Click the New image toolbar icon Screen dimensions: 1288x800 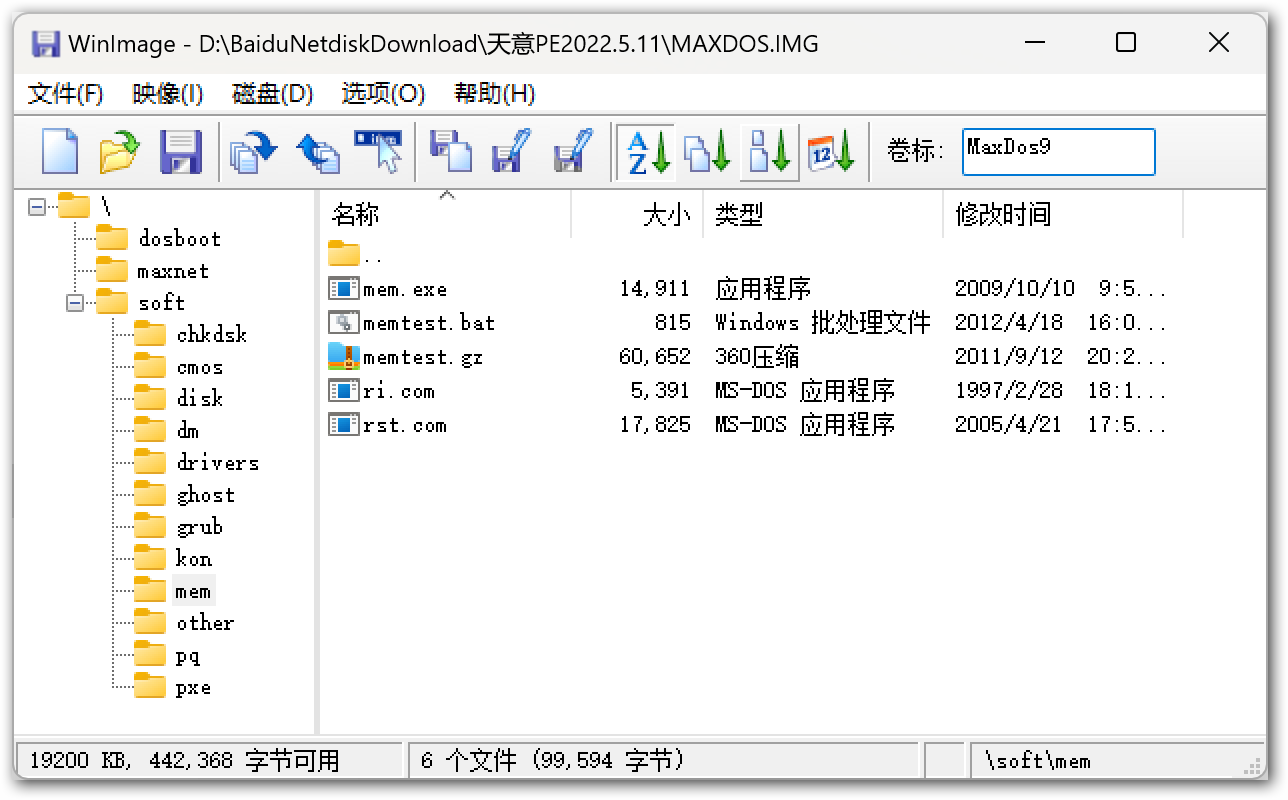(x=60, y=152)
